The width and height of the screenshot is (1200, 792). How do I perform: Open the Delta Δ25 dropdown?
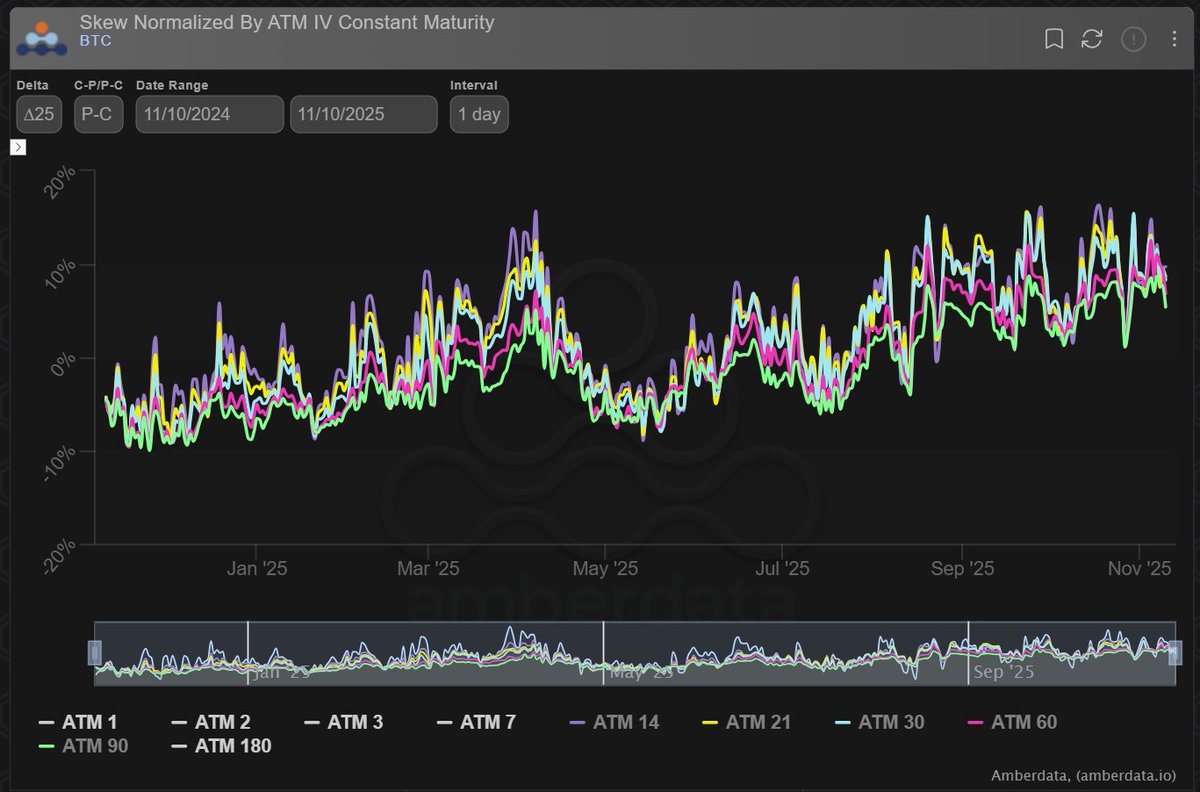click(x=40, y=114)
